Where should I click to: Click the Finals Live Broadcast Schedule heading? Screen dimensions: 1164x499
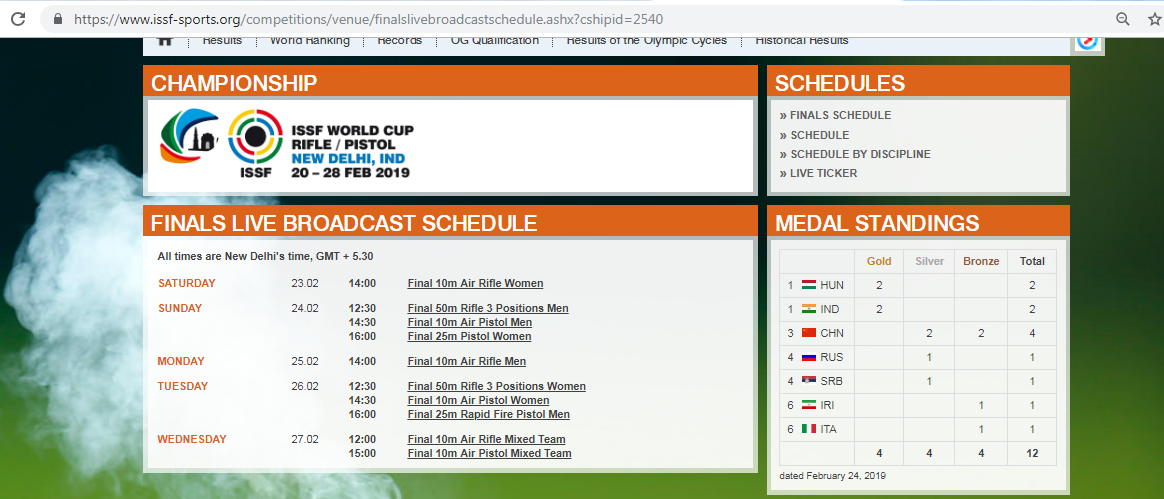344,223
